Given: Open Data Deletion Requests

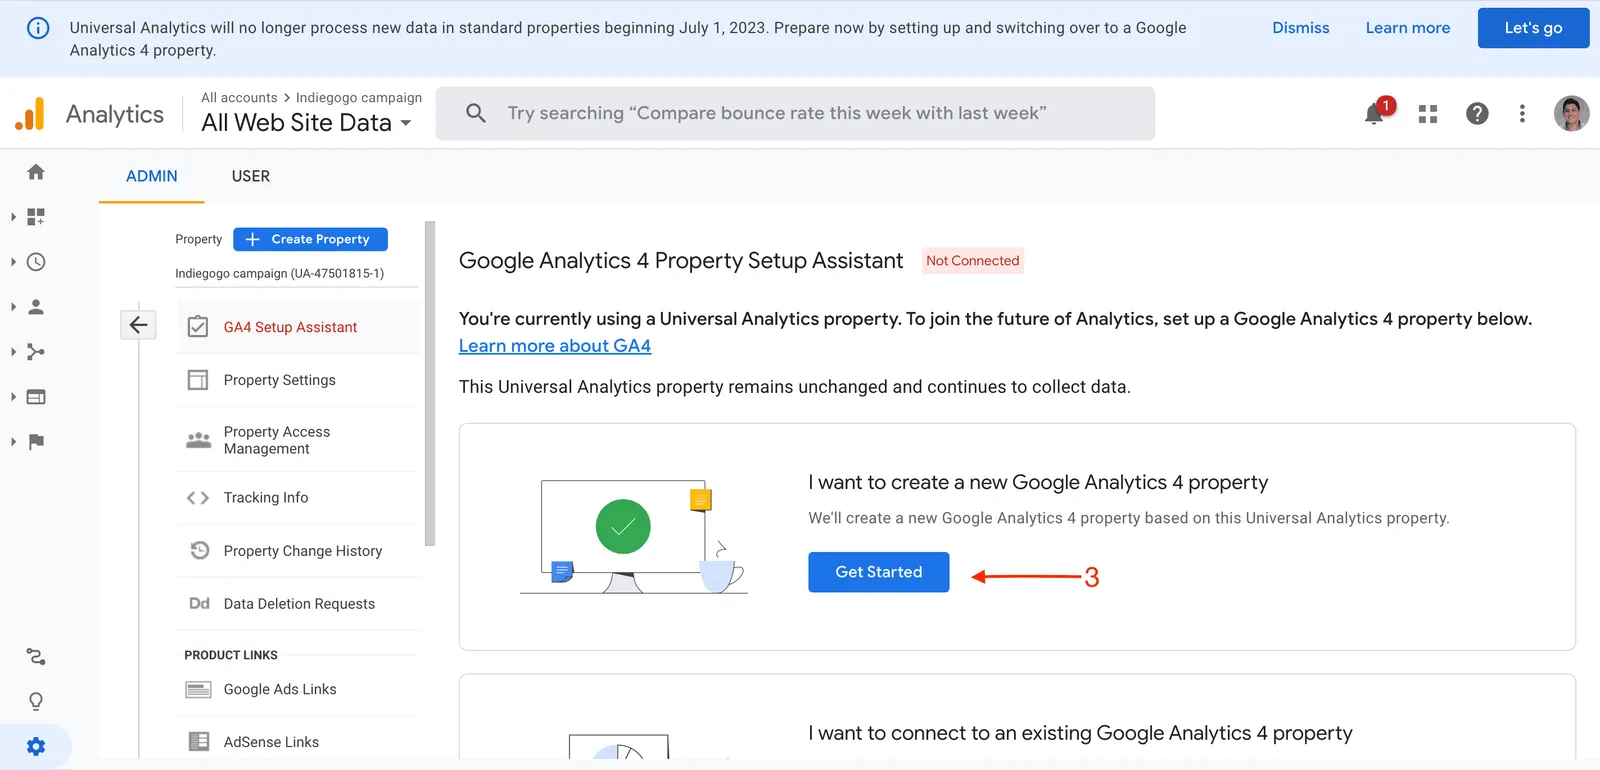Looking at the screenshot, I should (297, 604).
